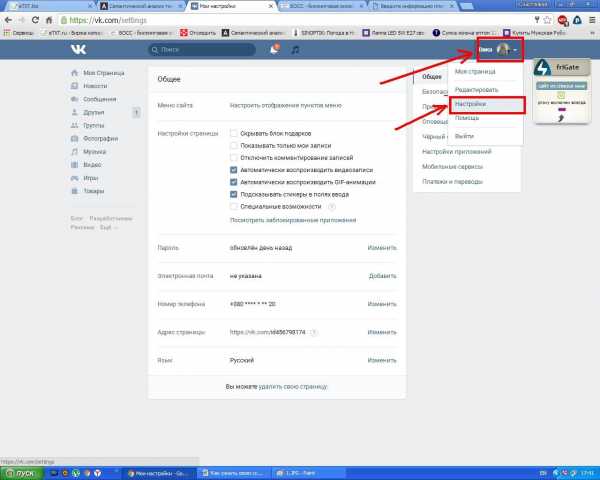The height and width of the screenshot is (480, 600).
Task: Uncheck Автоматически воспроизводить GIF-анимации
Action: pos(233,182)
